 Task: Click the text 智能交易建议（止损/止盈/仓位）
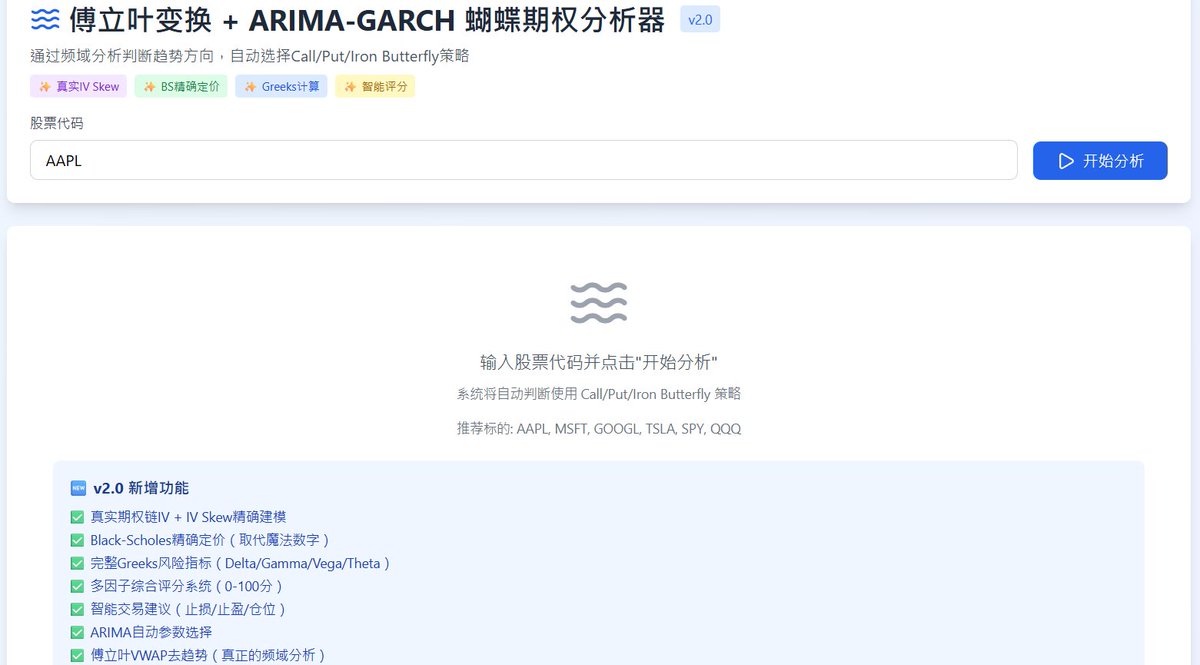[x=189, y=609]
